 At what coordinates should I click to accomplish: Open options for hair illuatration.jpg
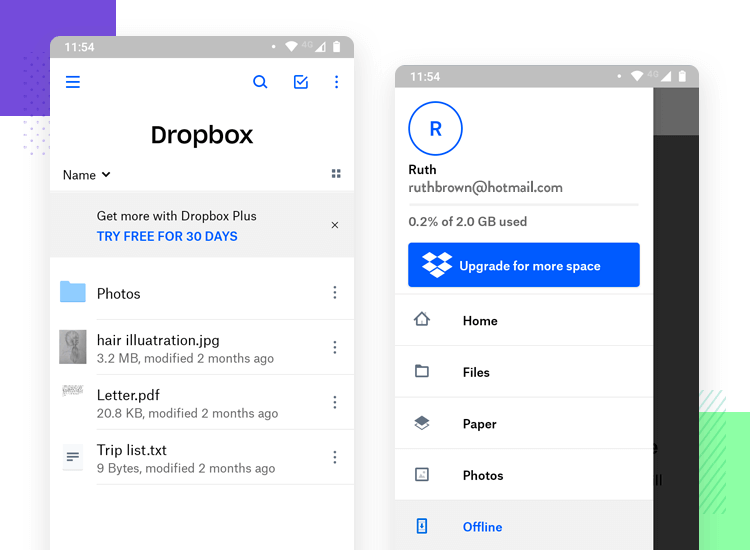(x=335, y=347)
